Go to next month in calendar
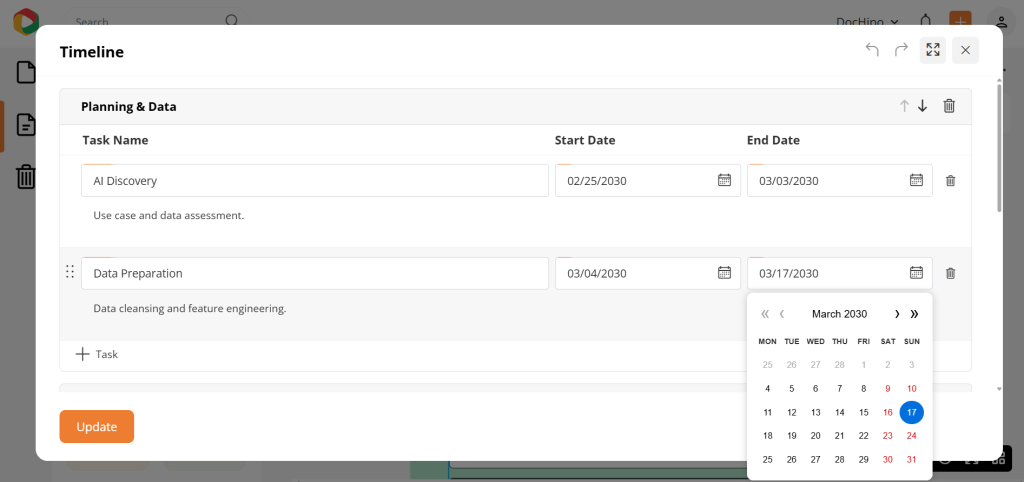The width and height of the screenshot is (1024, 482). [x=896, y=314]
